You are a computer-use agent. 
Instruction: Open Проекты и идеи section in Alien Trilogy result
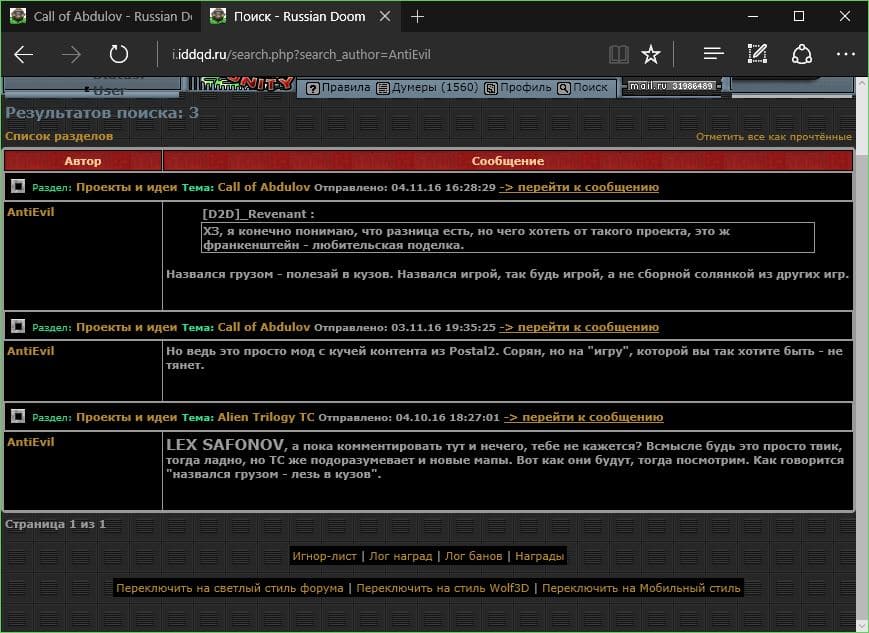point(126,417)
